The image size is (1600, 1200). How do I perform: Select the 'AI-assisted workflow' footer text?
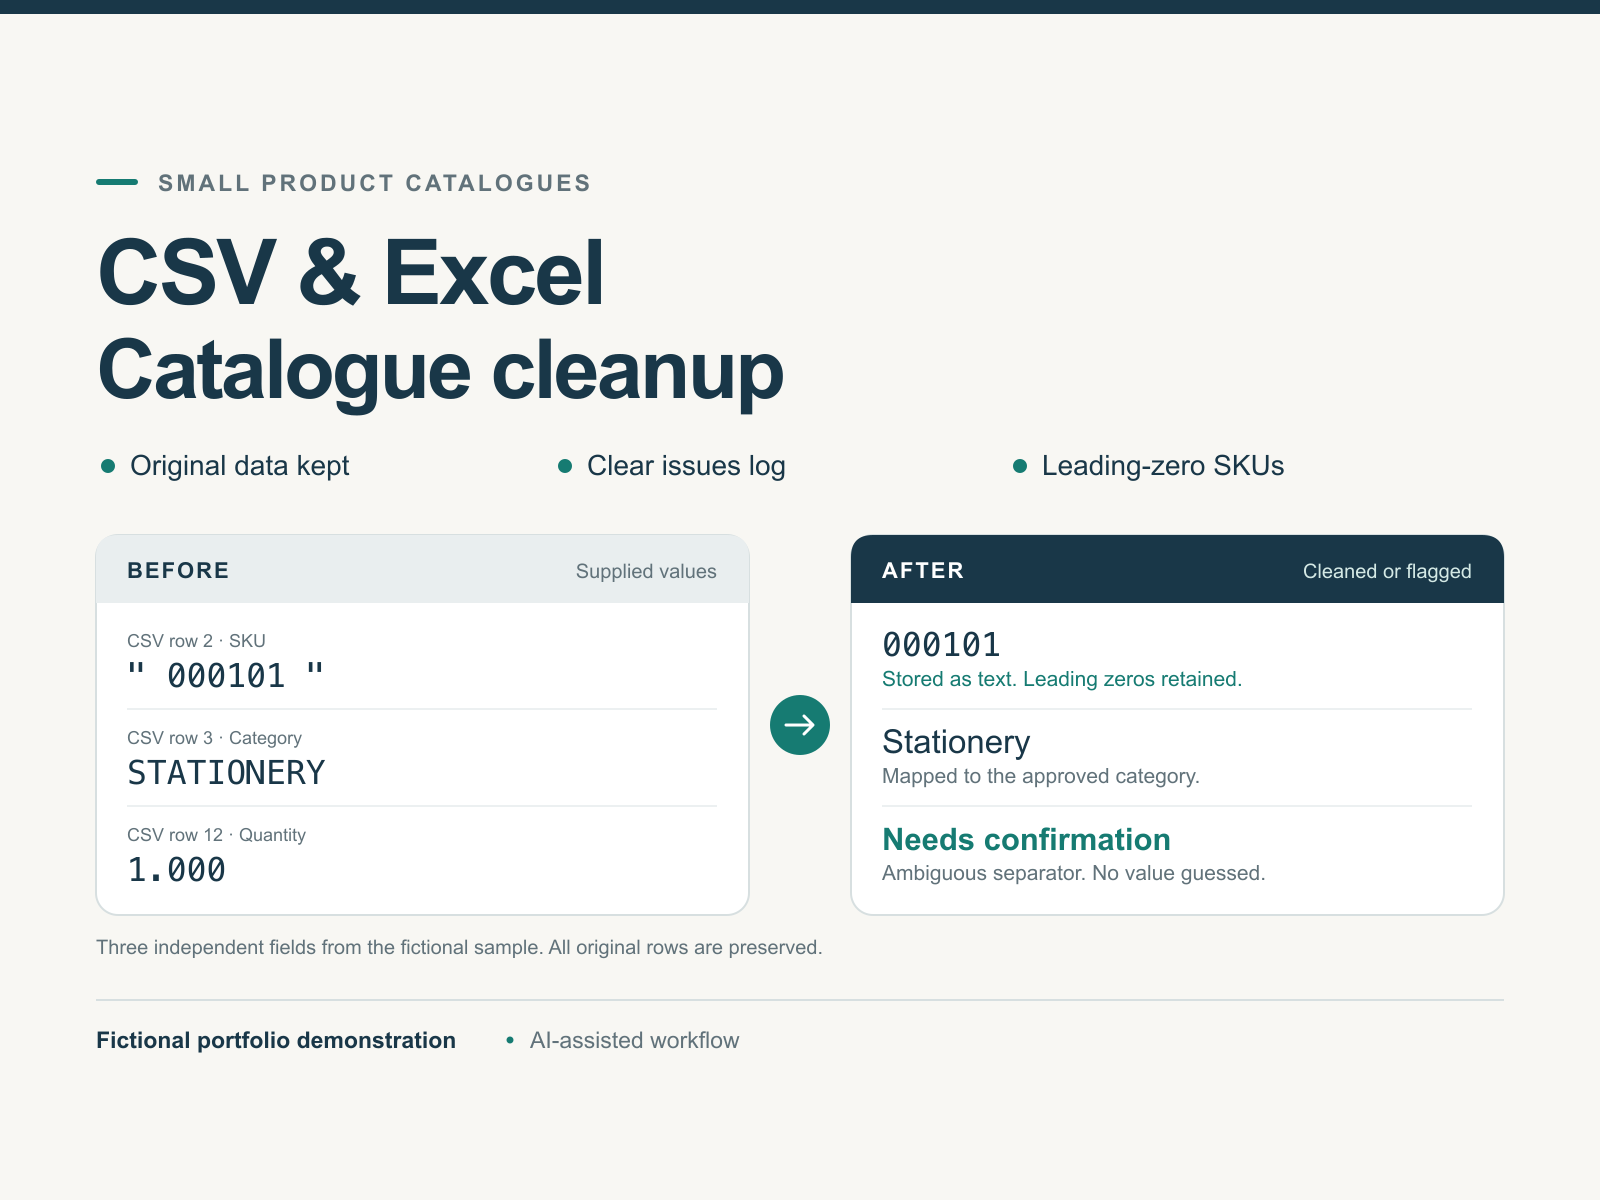click(635, 1040)
